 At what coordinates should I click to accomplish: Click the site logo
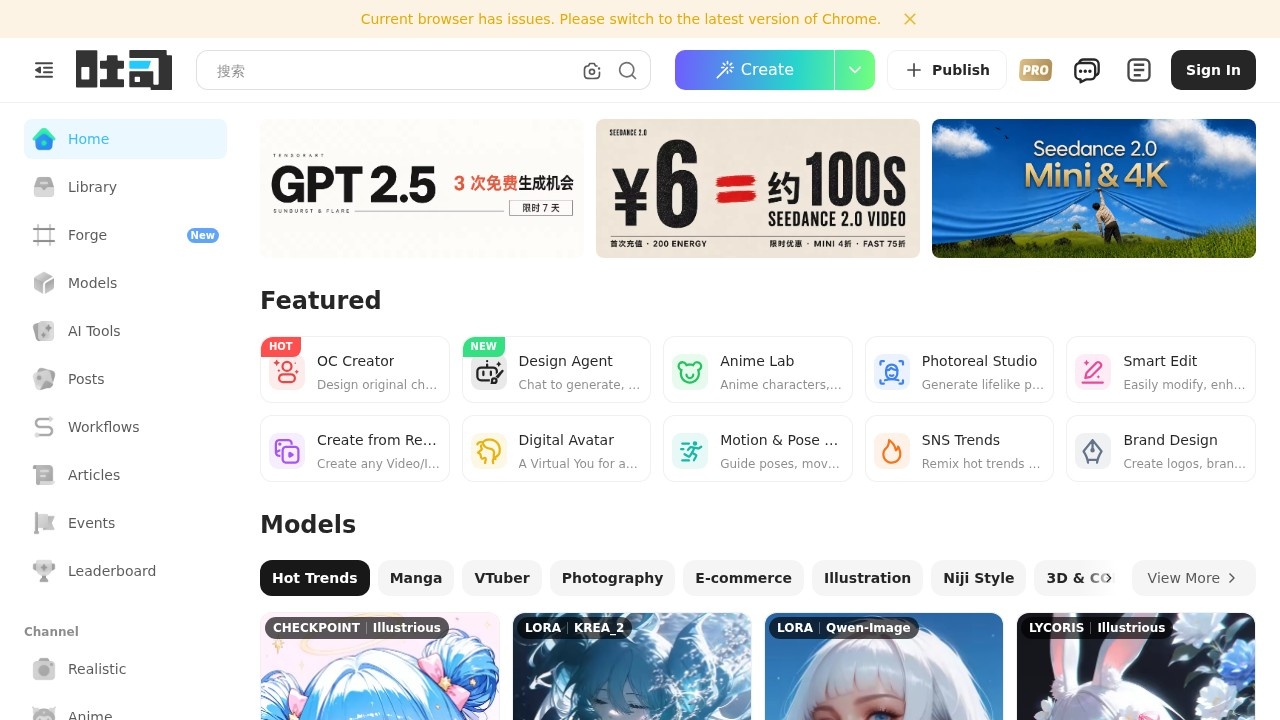124,70
